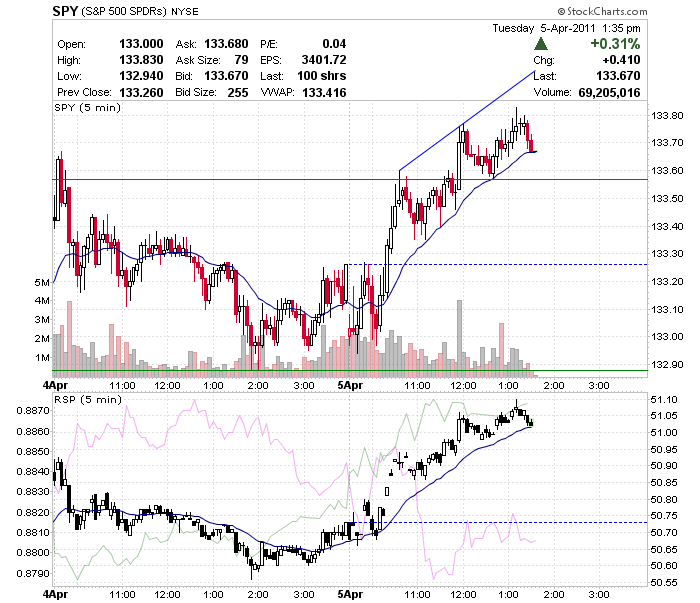Click the VWAP value 133.416

click(325, 92)
